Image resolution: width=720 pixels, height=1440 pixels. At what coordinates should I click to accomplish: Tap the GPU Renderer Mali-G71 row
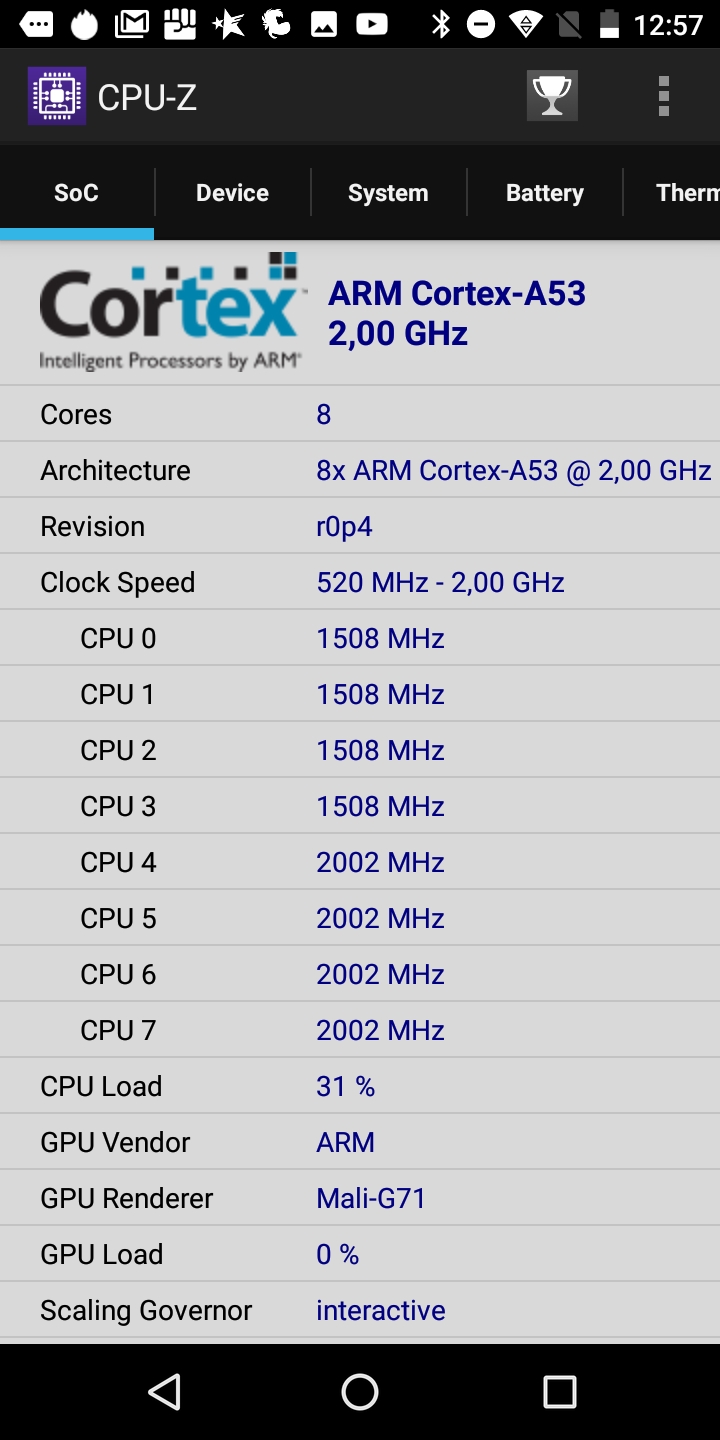click(x=360, y=1198)
